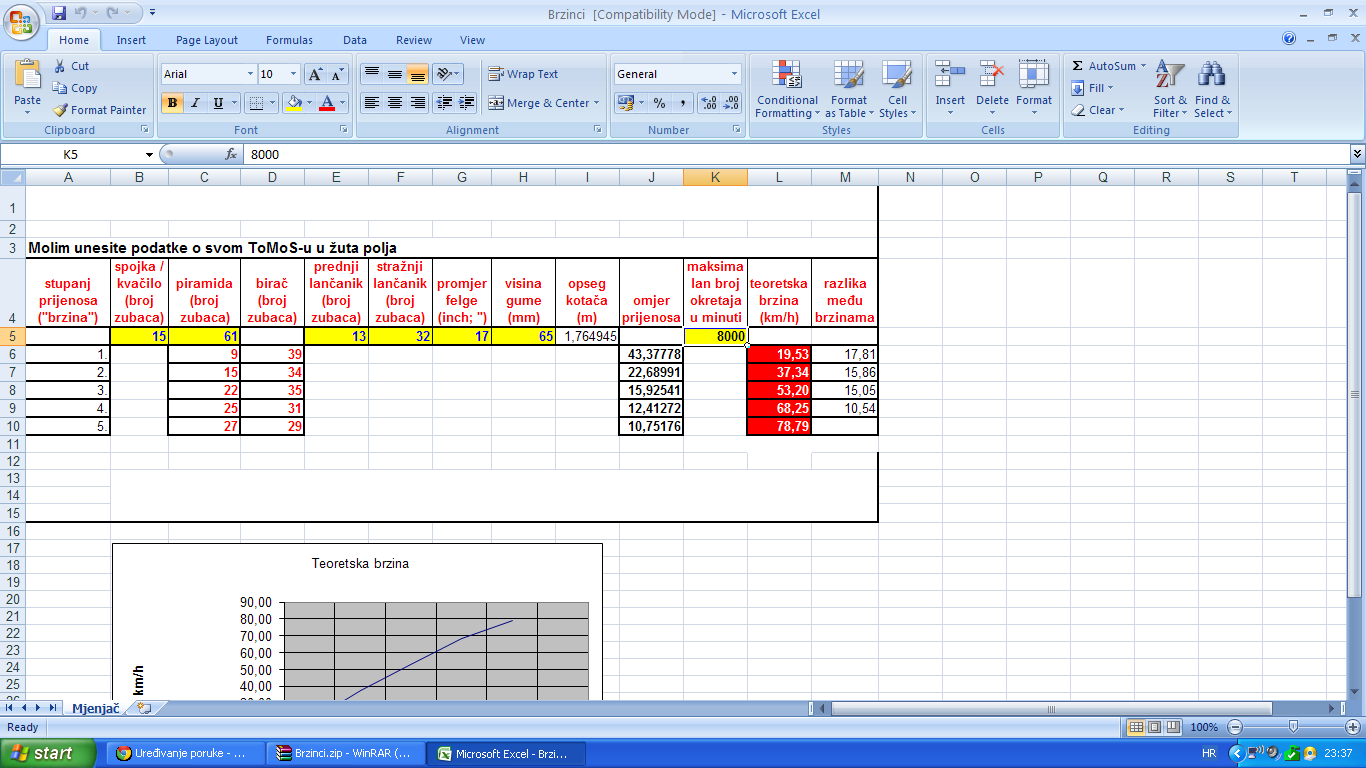This screenshot has height=768, width=1366.
Task: Expand the Number Format General dropdown
Action: (x=735, y=74)
